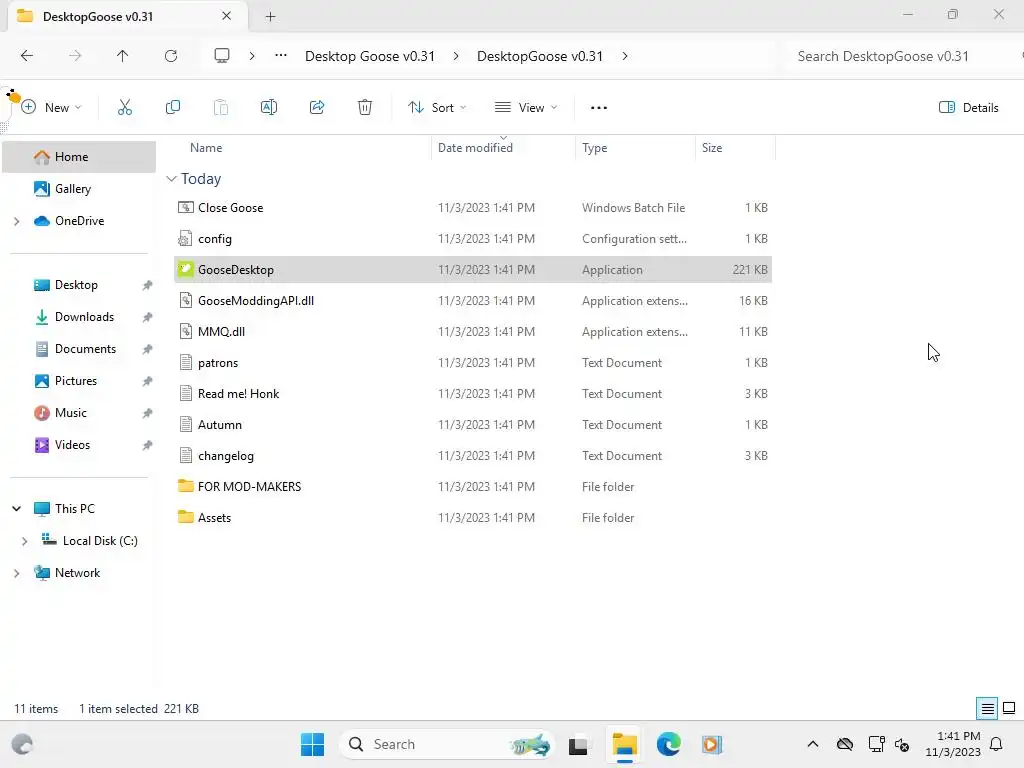1024x768 pixels.
Task: Open a new tab with plus button
Action: pos(270,17)
